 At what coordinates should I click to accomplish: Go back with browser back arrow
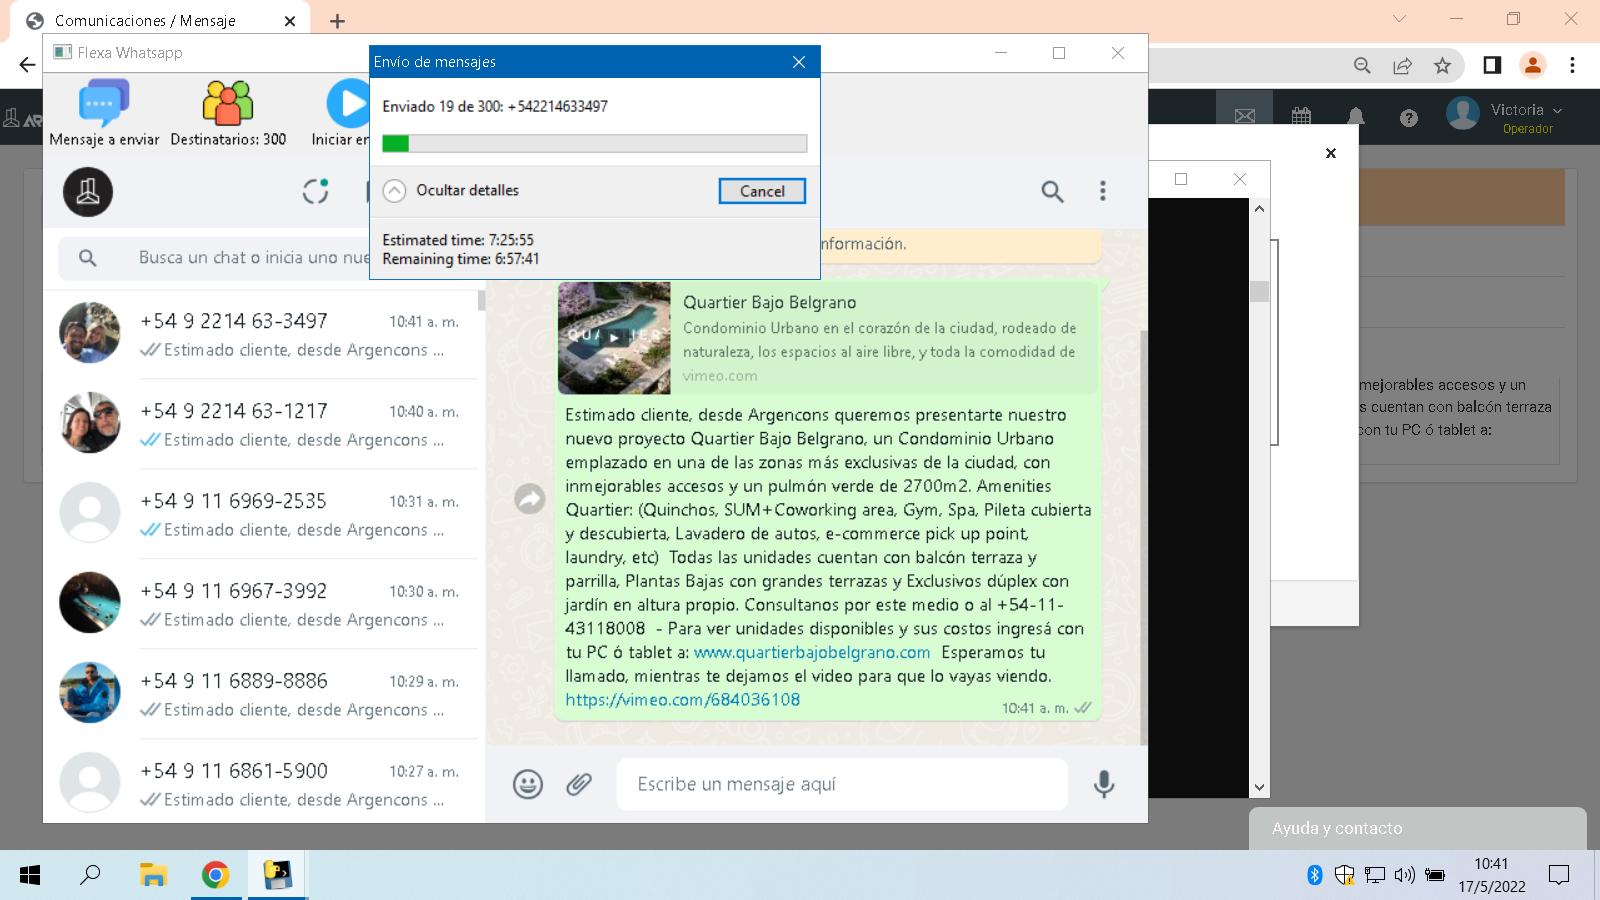(27, 65)
